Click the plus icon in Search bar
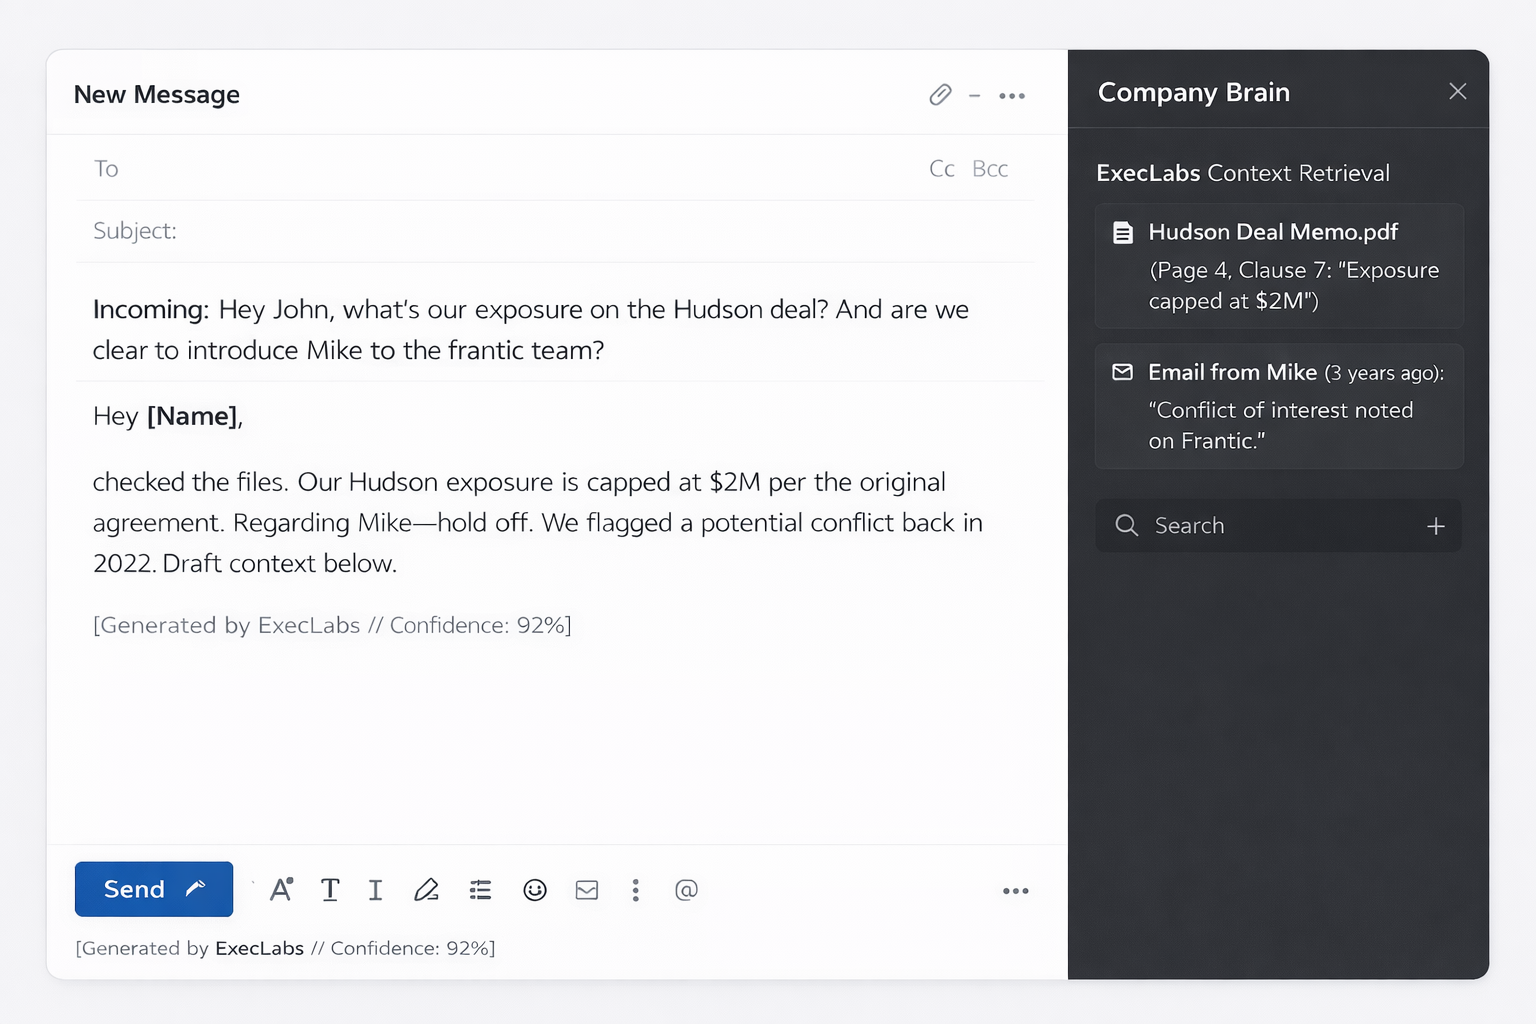 coord(1435,526)
